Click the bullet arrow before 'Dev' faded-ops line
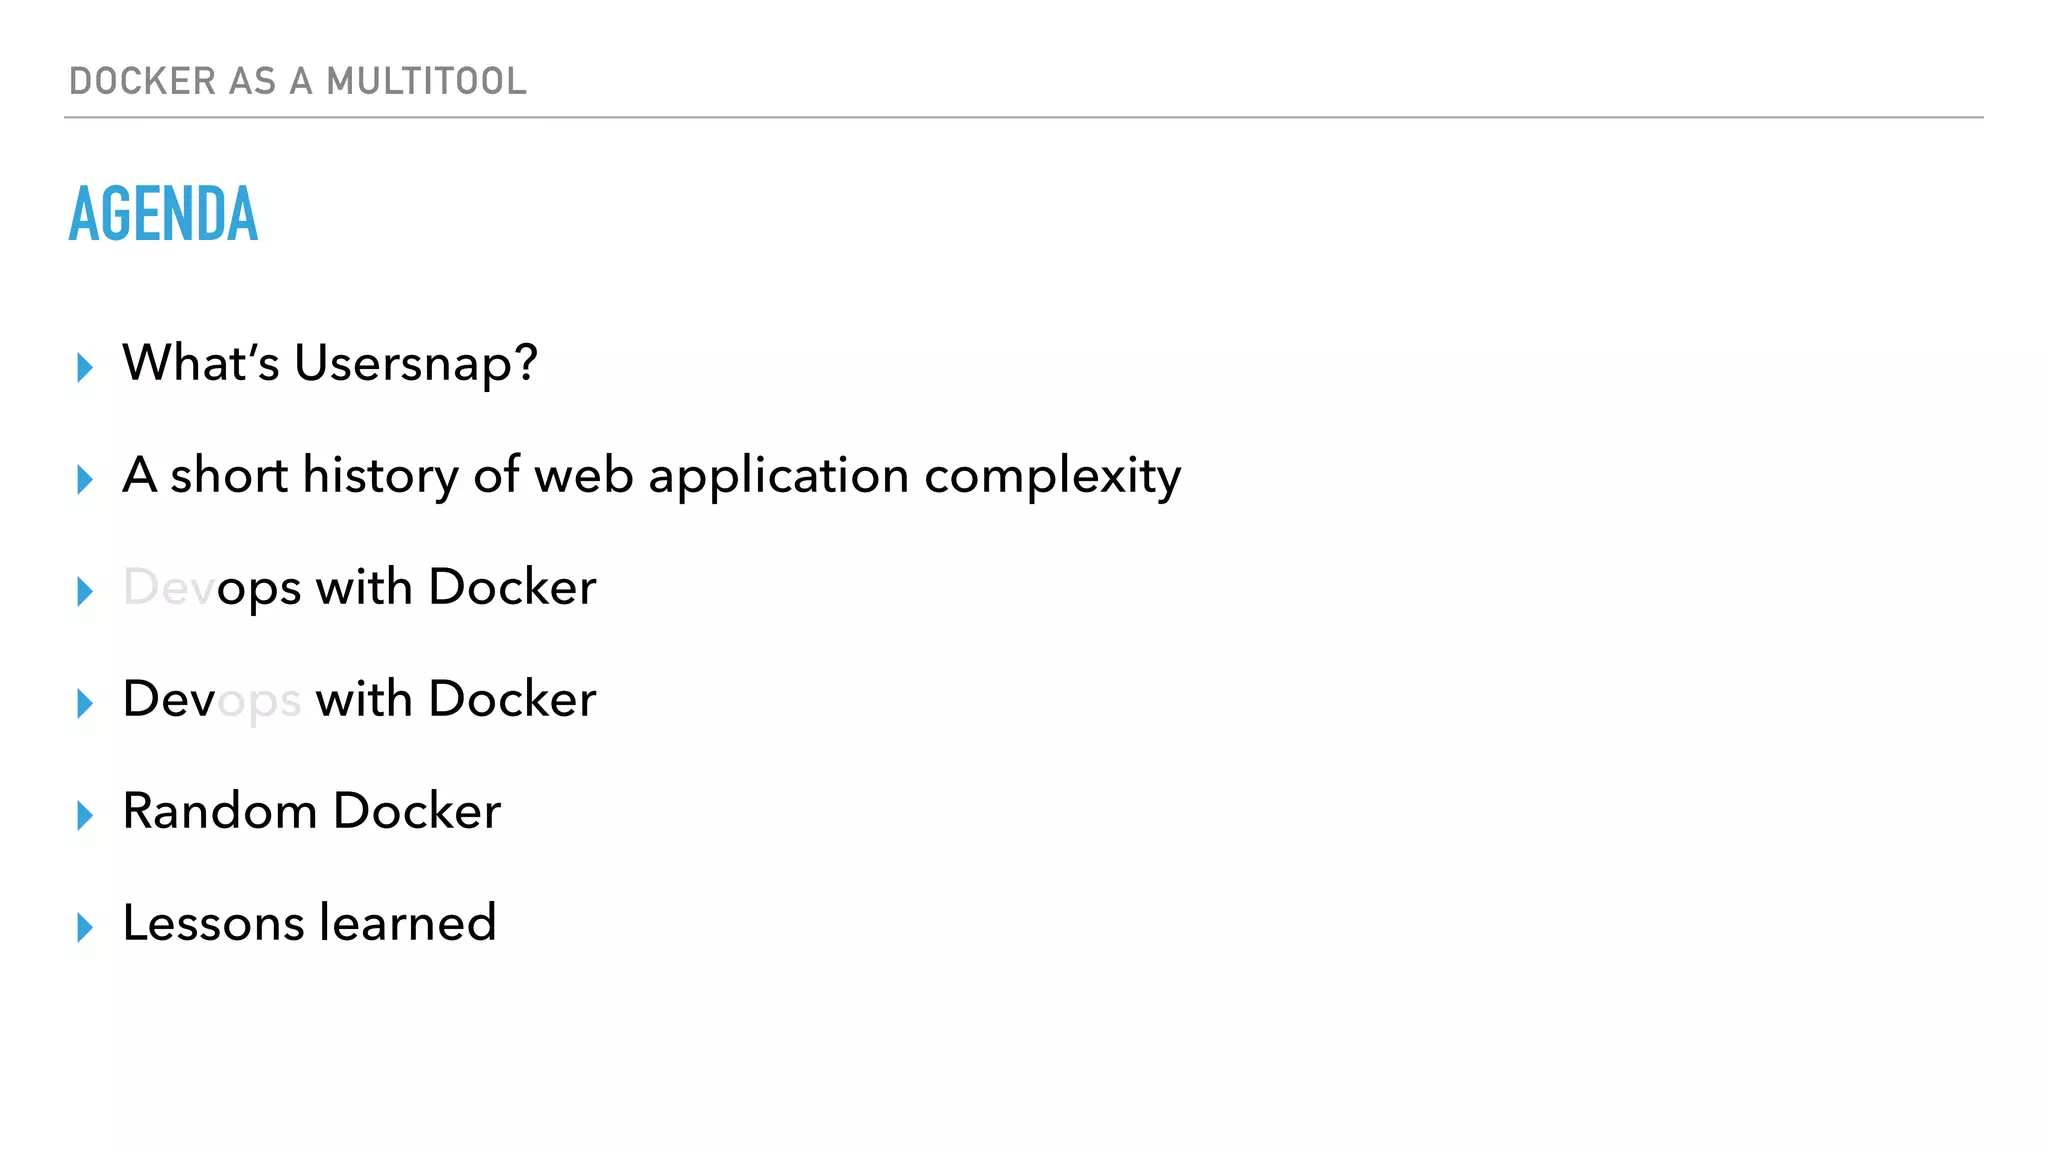Viewport: 2048px width, 1152px height. pyautogui.click(x=85, y=703)
